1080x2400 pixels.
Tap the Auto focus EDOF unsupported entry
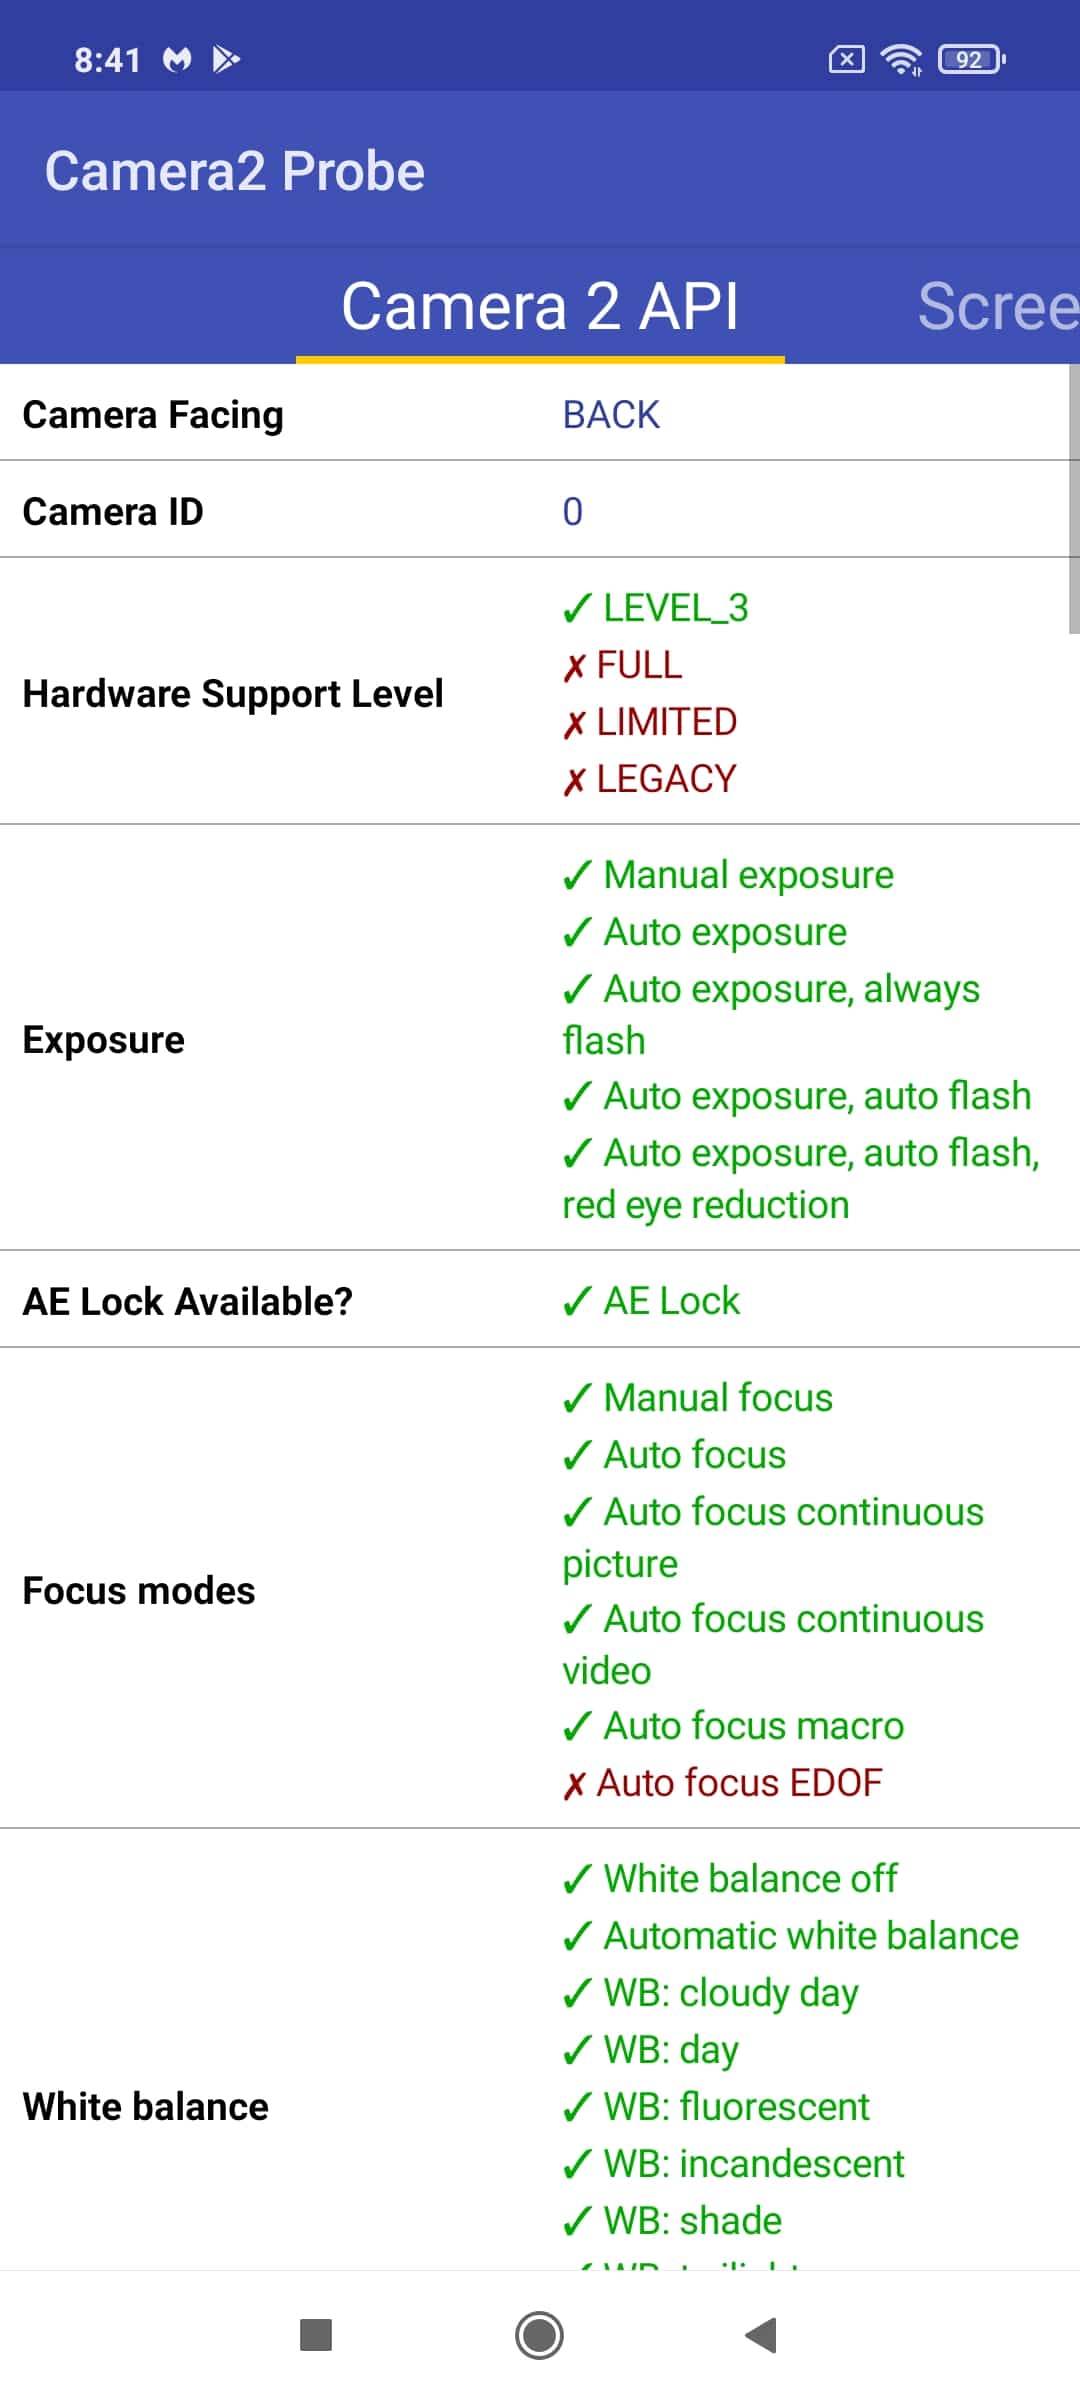click(x=723, y=1783)
